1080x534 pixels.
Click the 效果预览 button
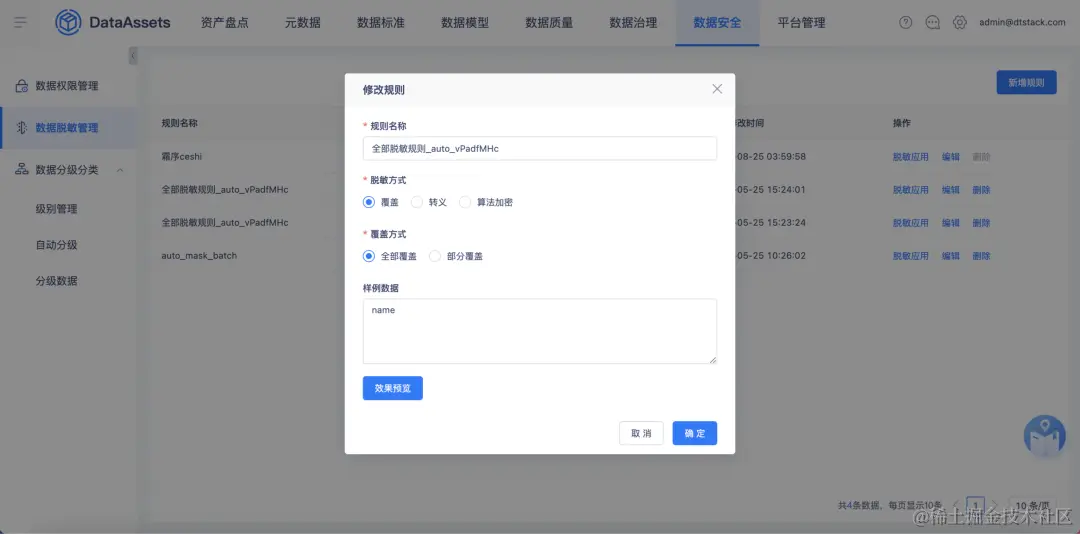click(393, 388)
